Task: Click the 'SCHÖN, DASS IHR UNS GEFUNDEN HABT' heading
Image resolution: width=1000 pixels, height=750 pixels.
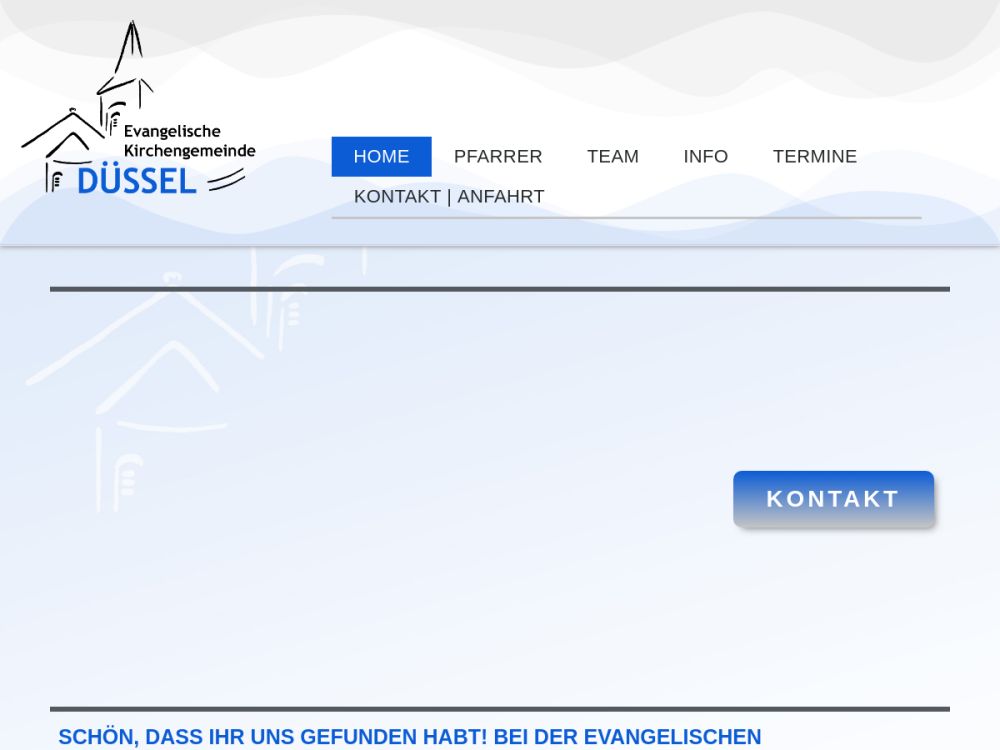Action: [409, 737]
